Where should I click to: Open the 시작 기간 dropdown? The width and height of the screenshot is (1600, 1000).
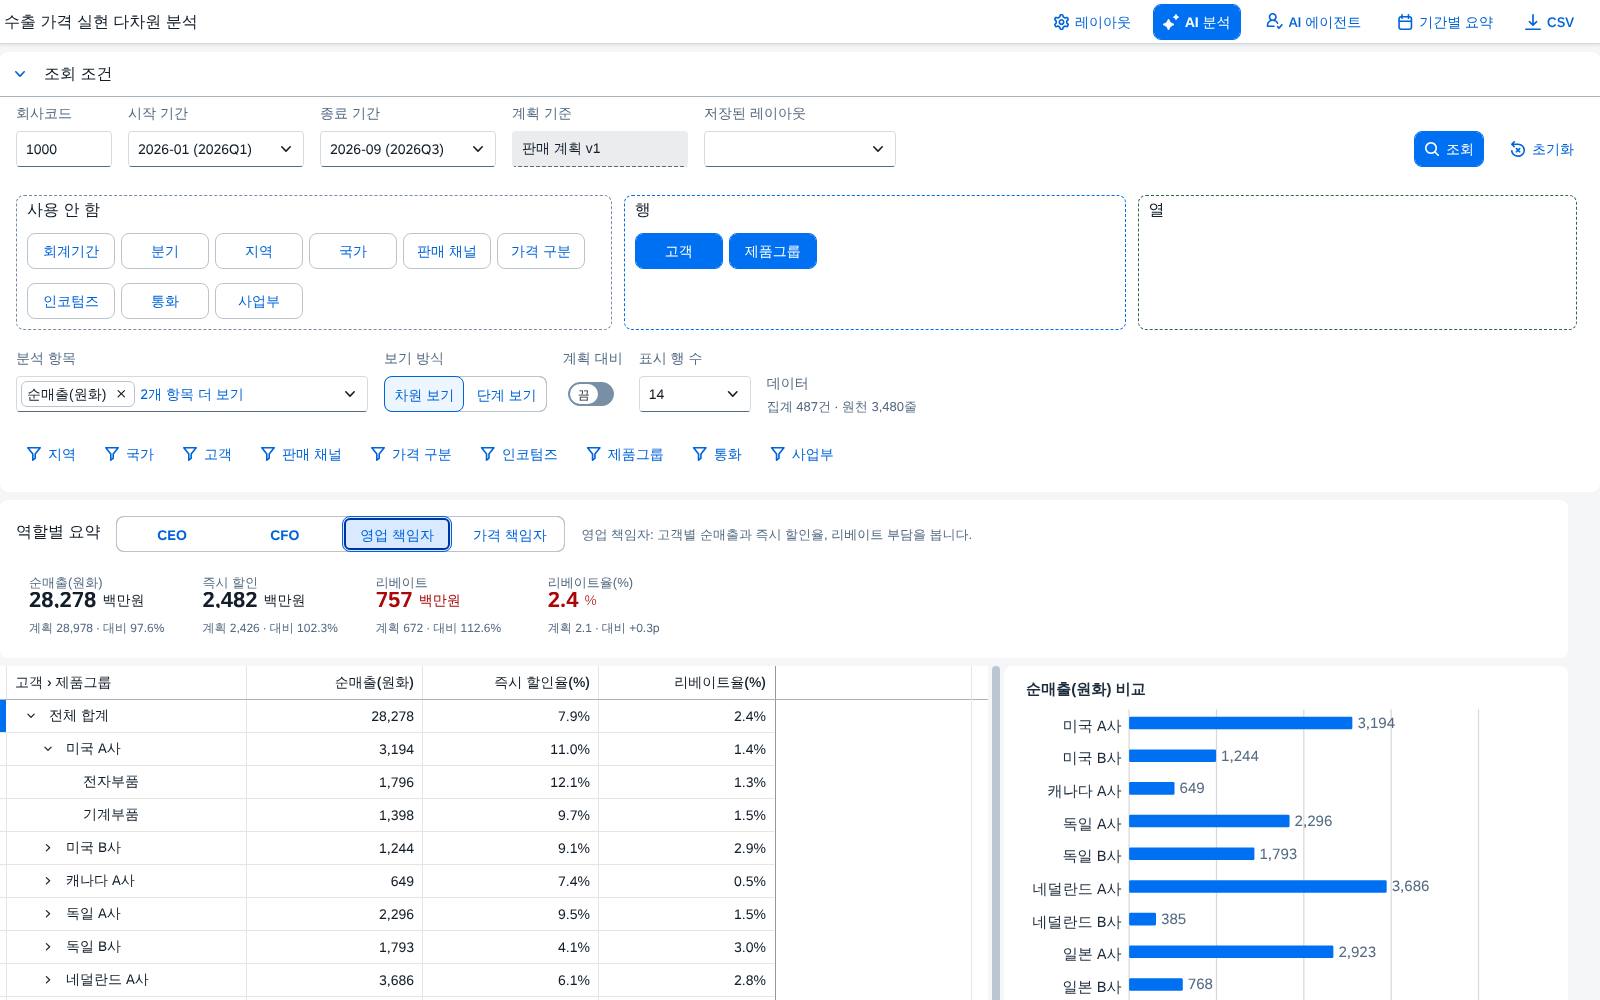click(216, 149)
